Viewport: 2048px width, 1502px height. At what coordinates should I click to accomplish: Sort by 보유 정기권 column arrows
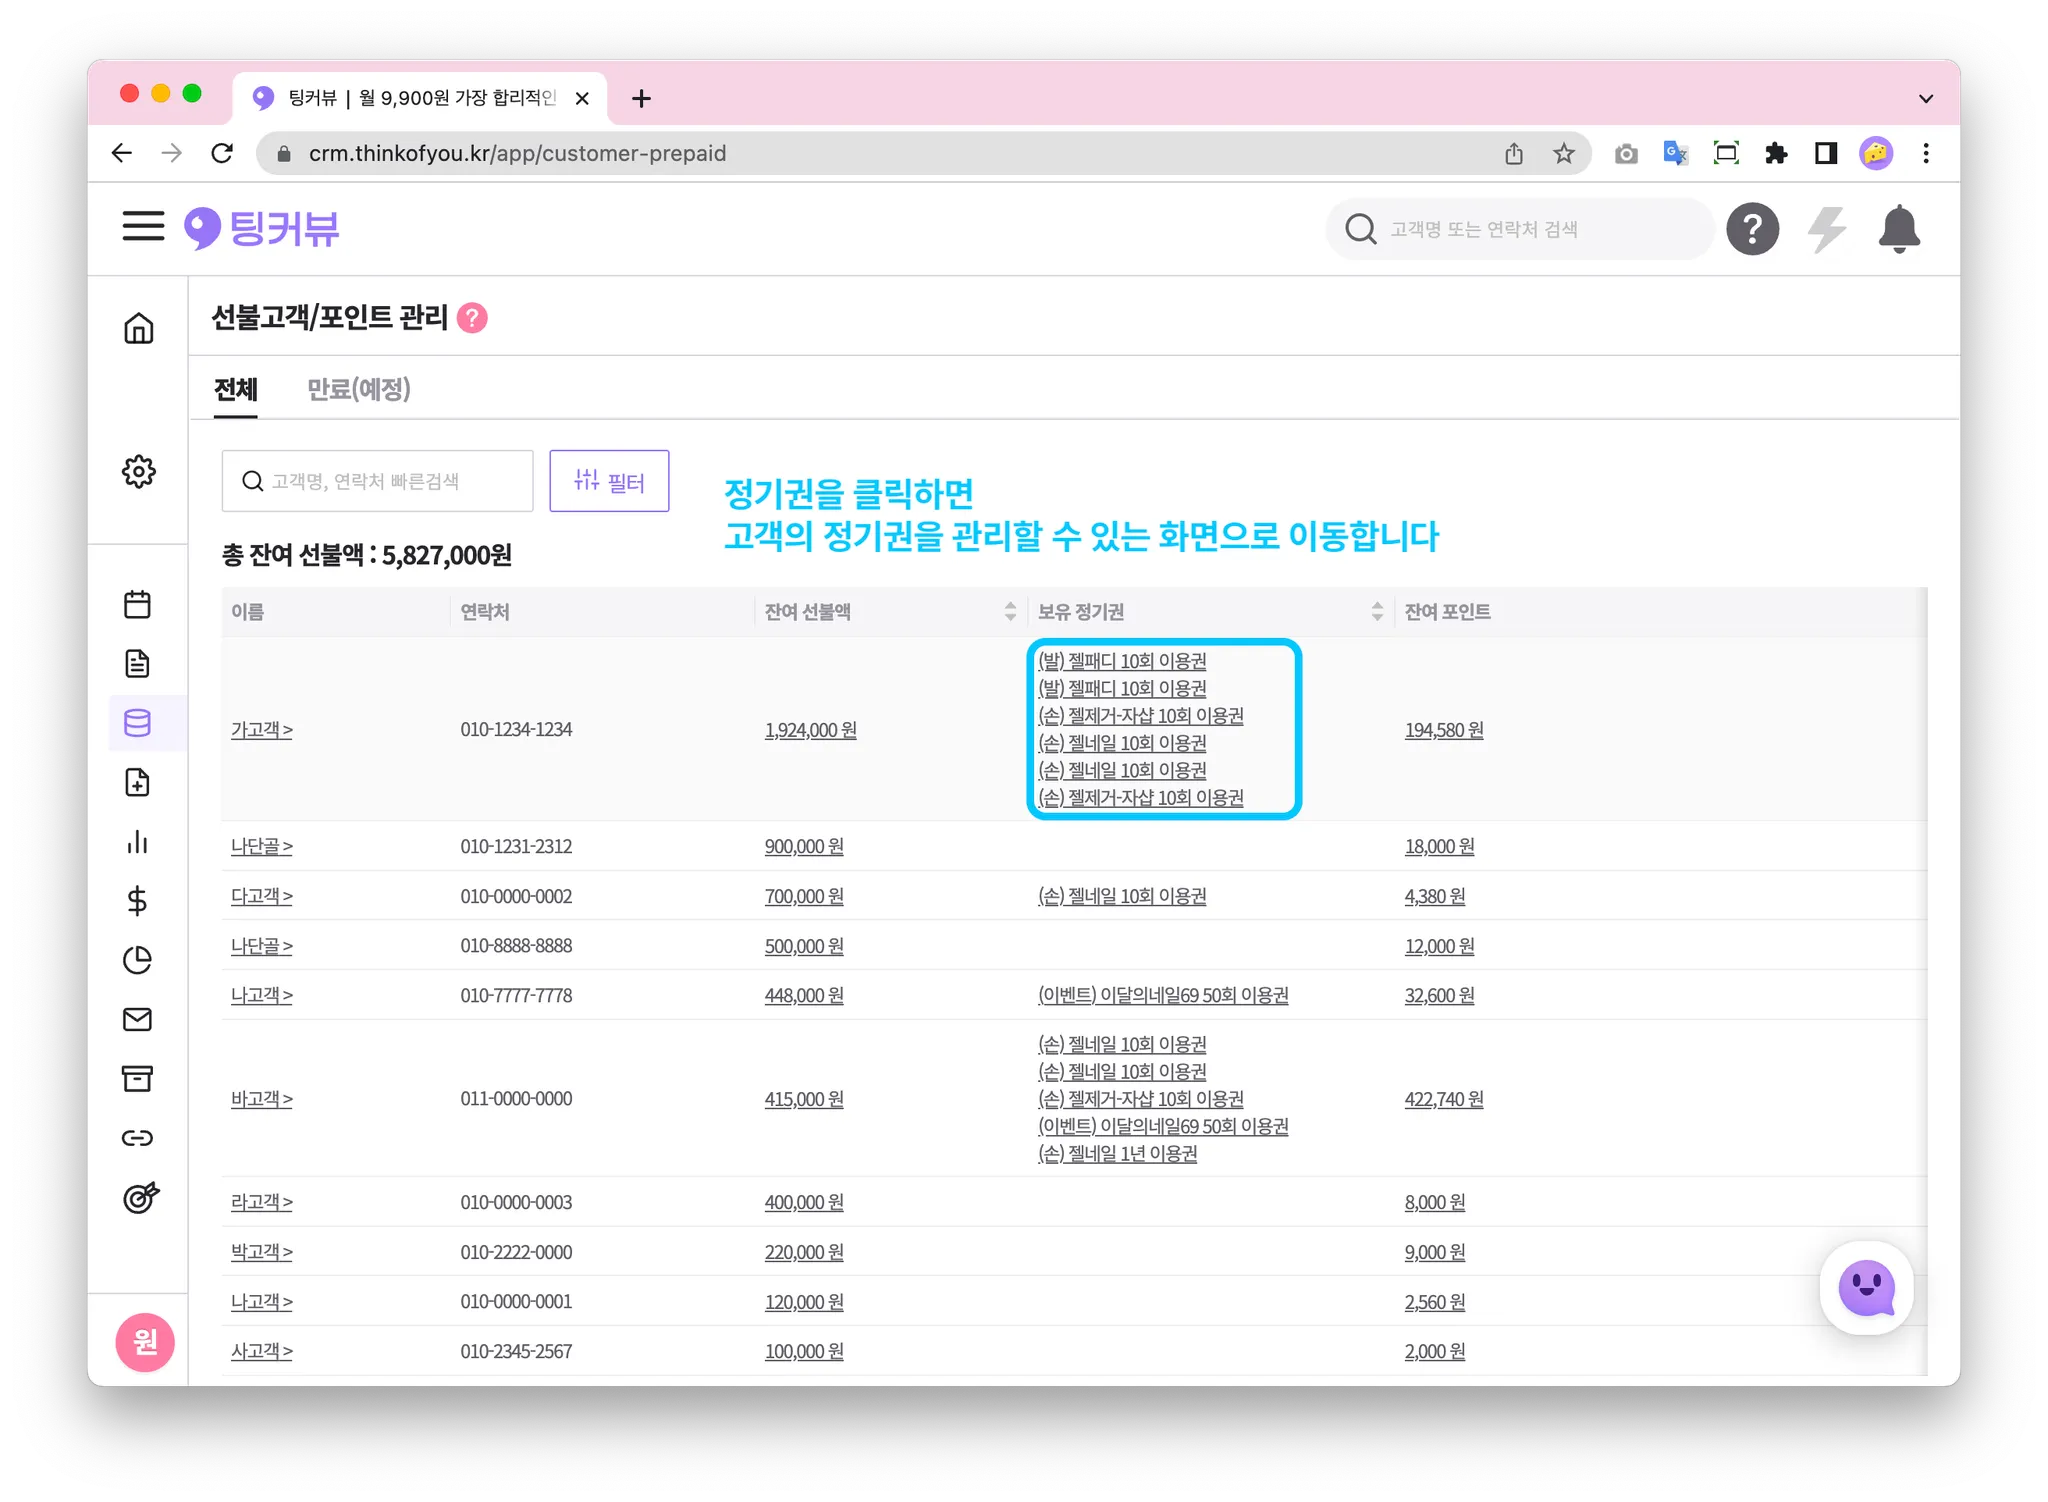pyautogui.click(x=1377, y=611)
